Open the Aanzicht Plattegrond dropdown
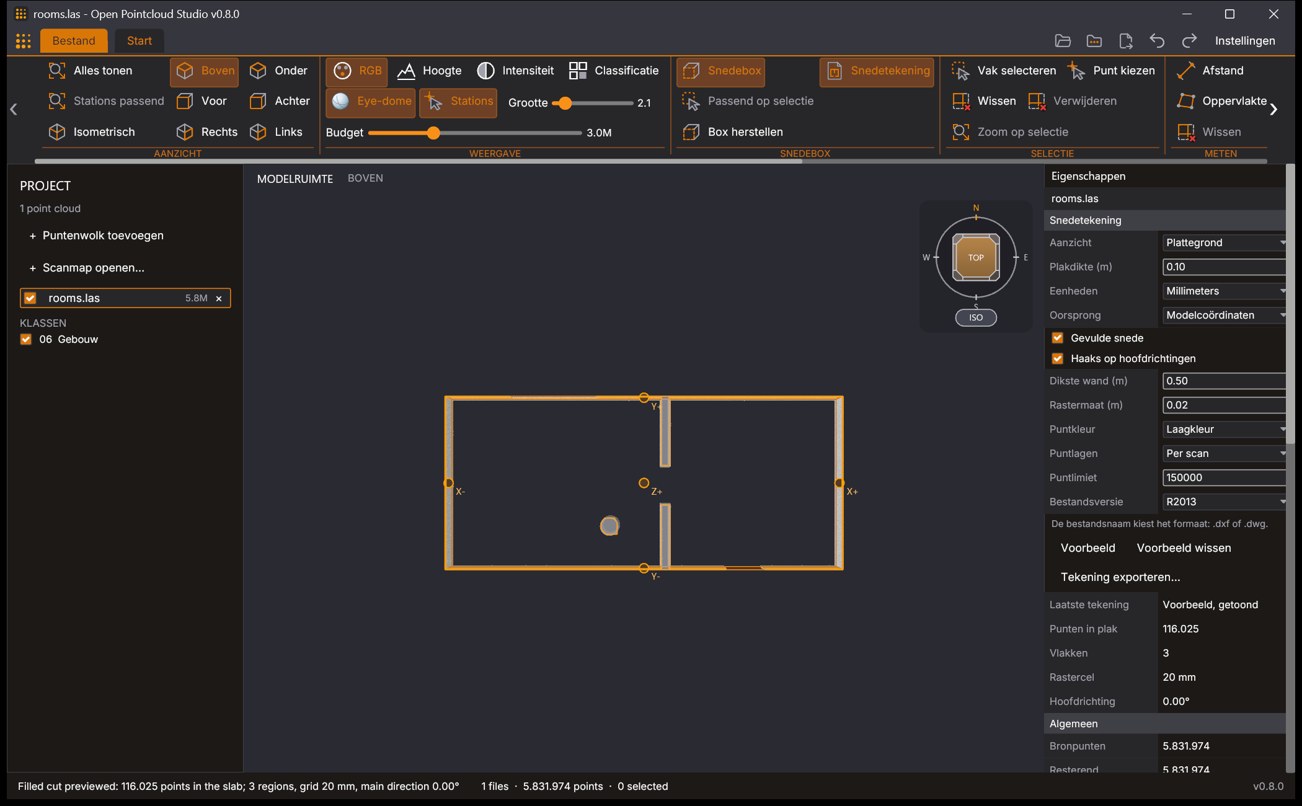 1224,243
